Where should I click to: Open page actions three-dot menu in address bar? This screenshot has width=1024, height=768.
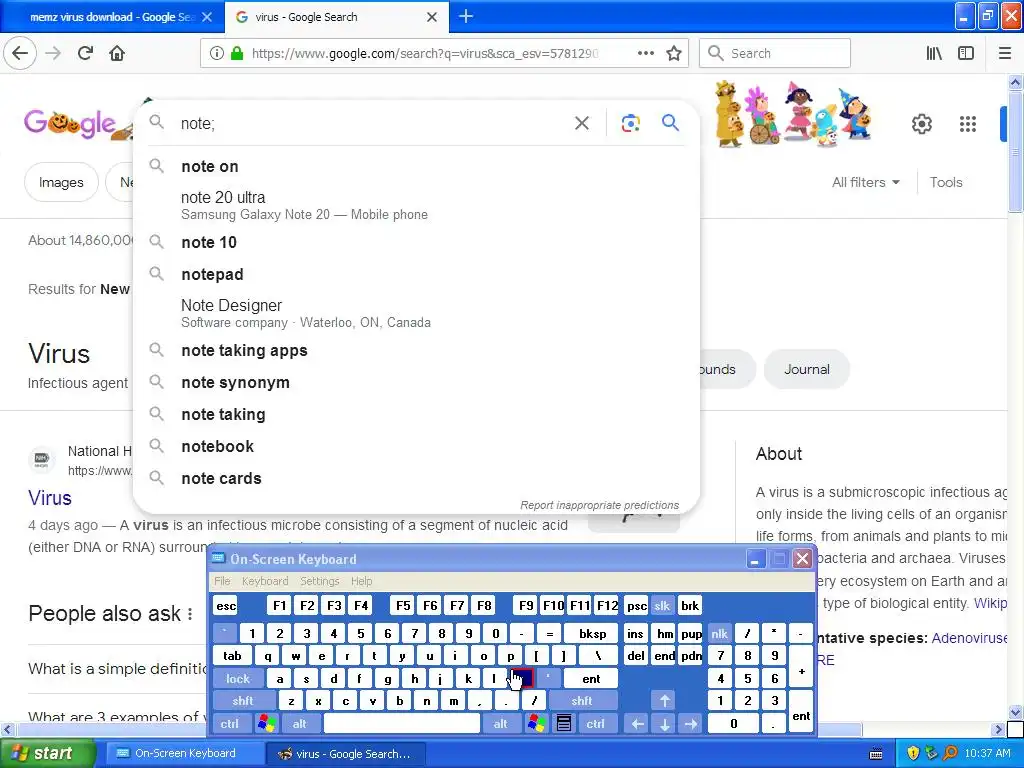[645, 54]
